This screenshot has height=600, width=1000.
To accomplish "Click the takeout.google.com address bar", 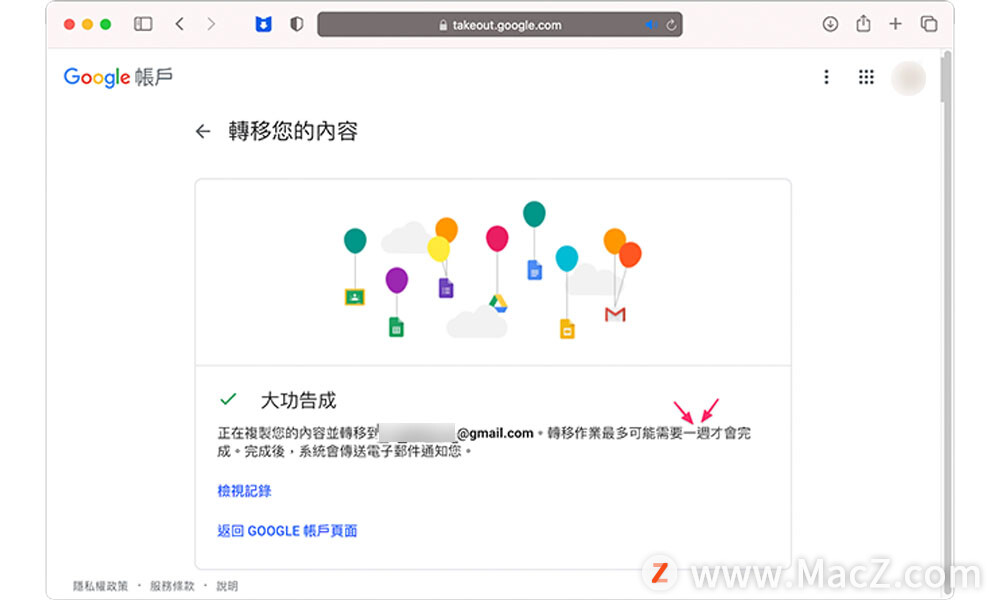I will (x=499, y=25).
